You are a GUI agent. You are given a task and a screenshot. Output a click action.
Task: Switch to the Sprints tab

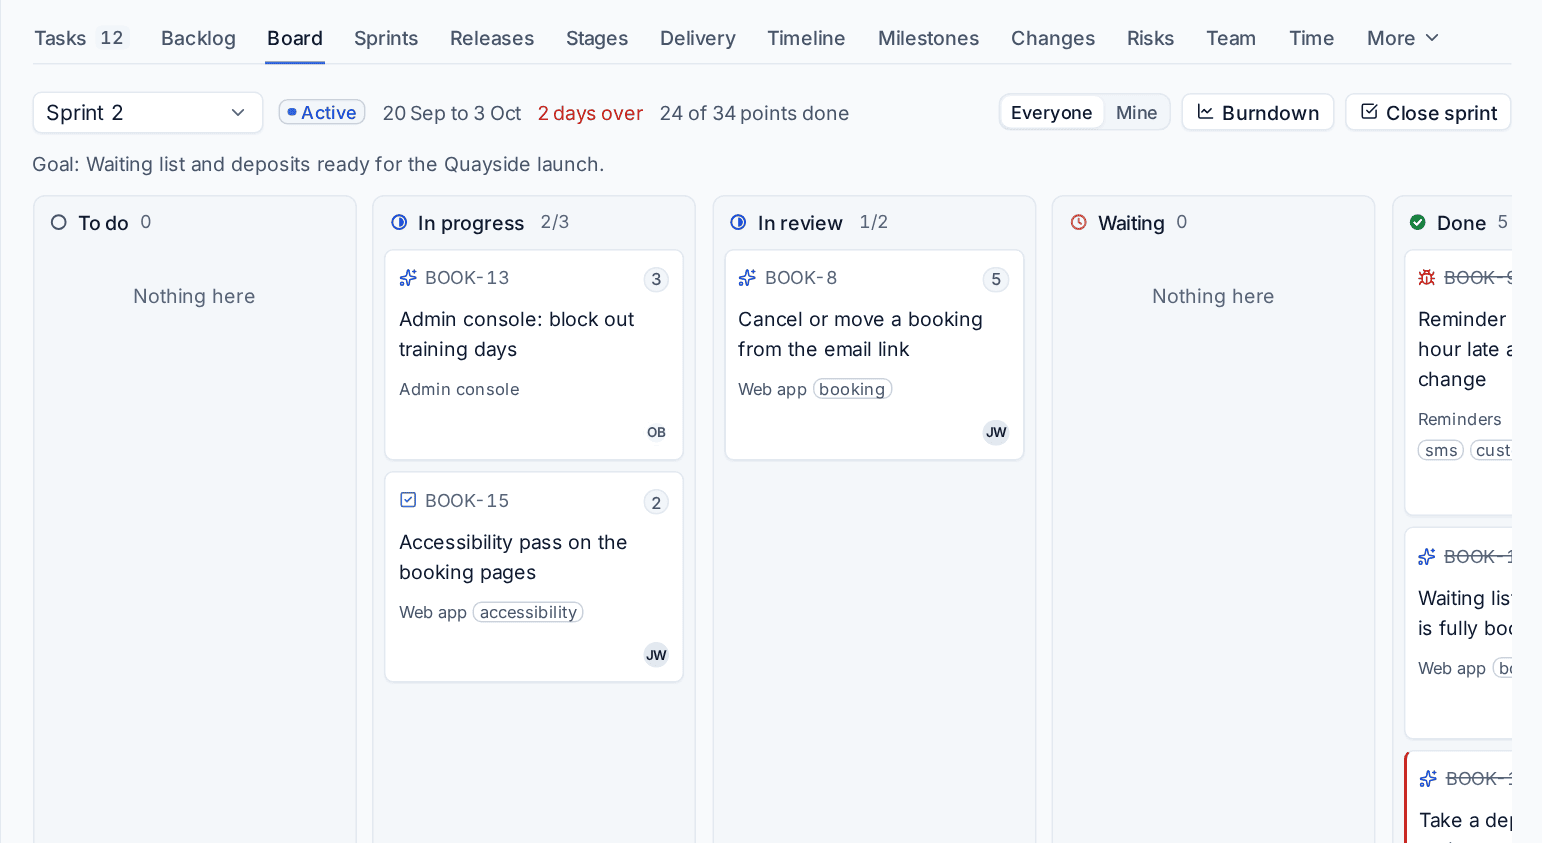(386, 38)
